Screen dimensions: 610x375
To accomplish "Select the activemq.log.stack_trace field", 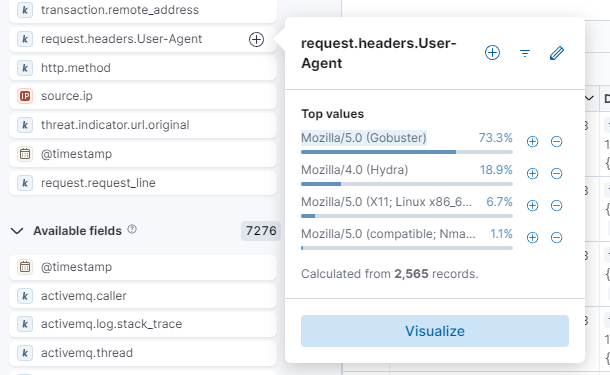I will click(143, 324).
